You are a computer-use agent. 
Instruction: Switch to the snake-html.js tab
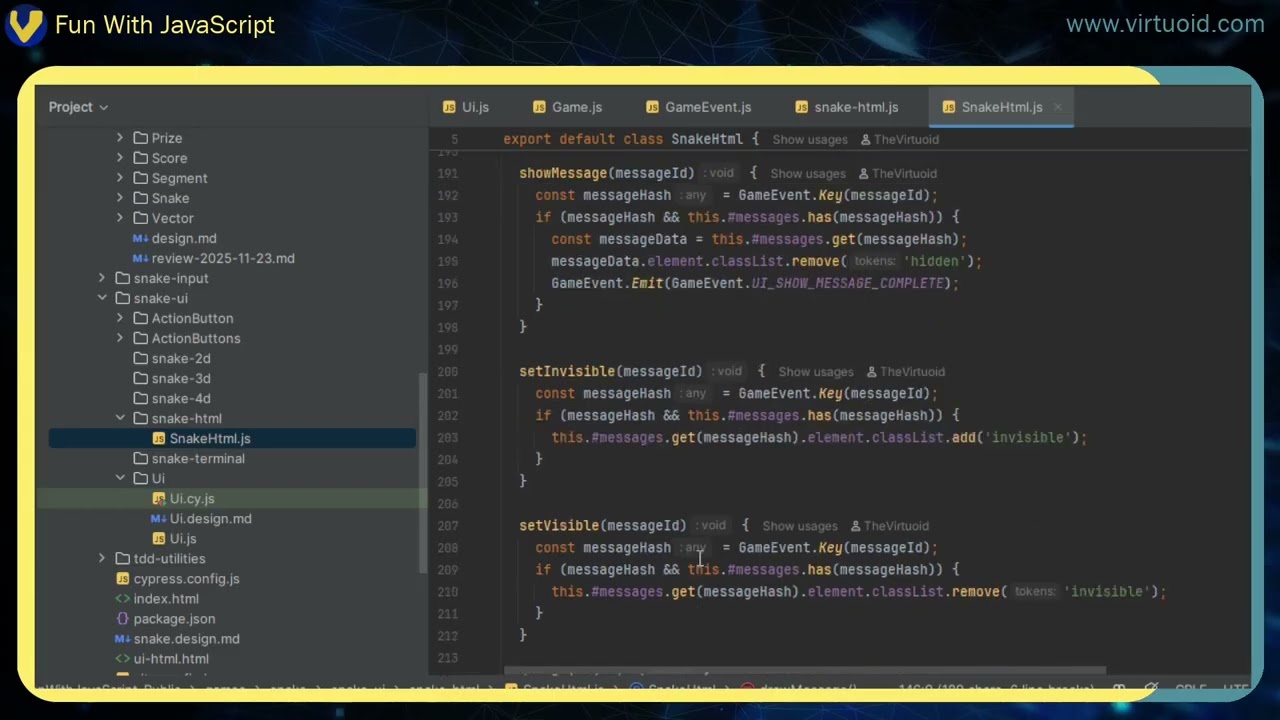point(846,107)
